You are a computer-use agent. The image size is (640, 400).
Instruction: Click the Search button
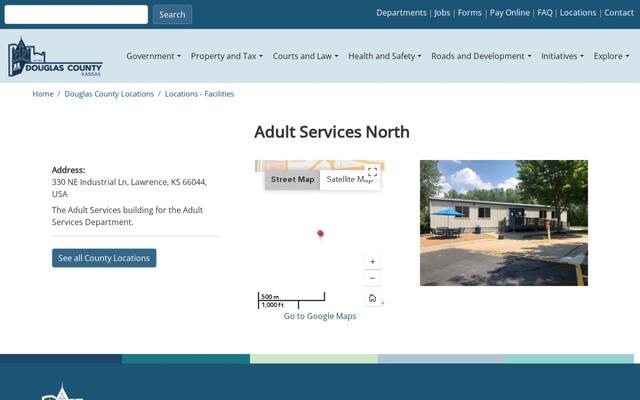click(x=172, y=14)
